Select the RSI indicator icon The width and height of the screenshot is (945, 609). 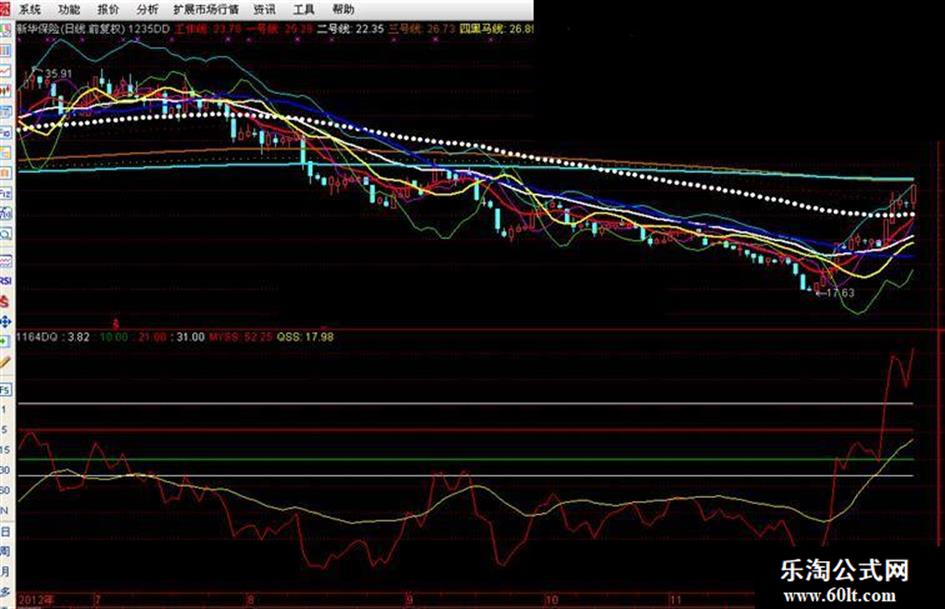(5, 281)
